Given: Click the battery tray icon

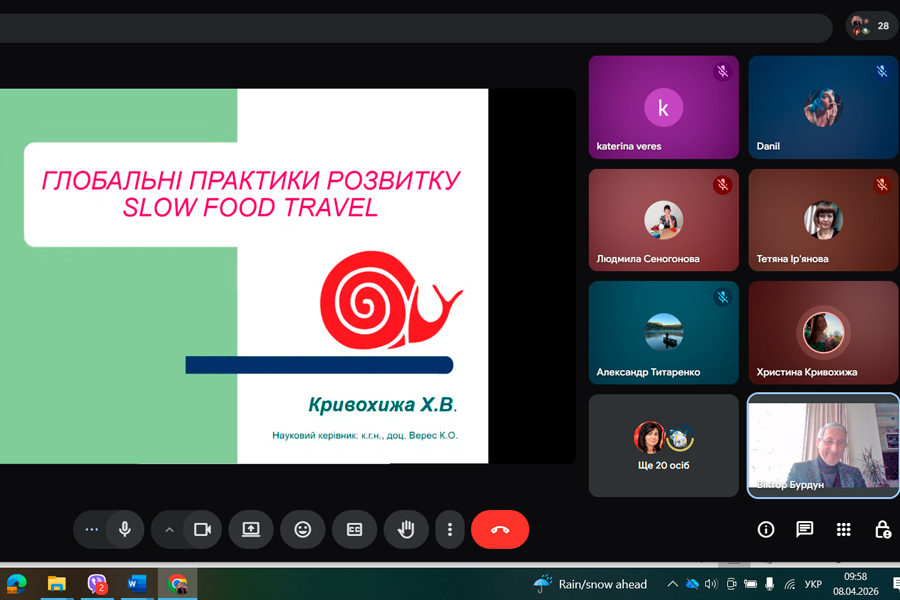Looking at the screenshot, I should click(x=750, y=584).
